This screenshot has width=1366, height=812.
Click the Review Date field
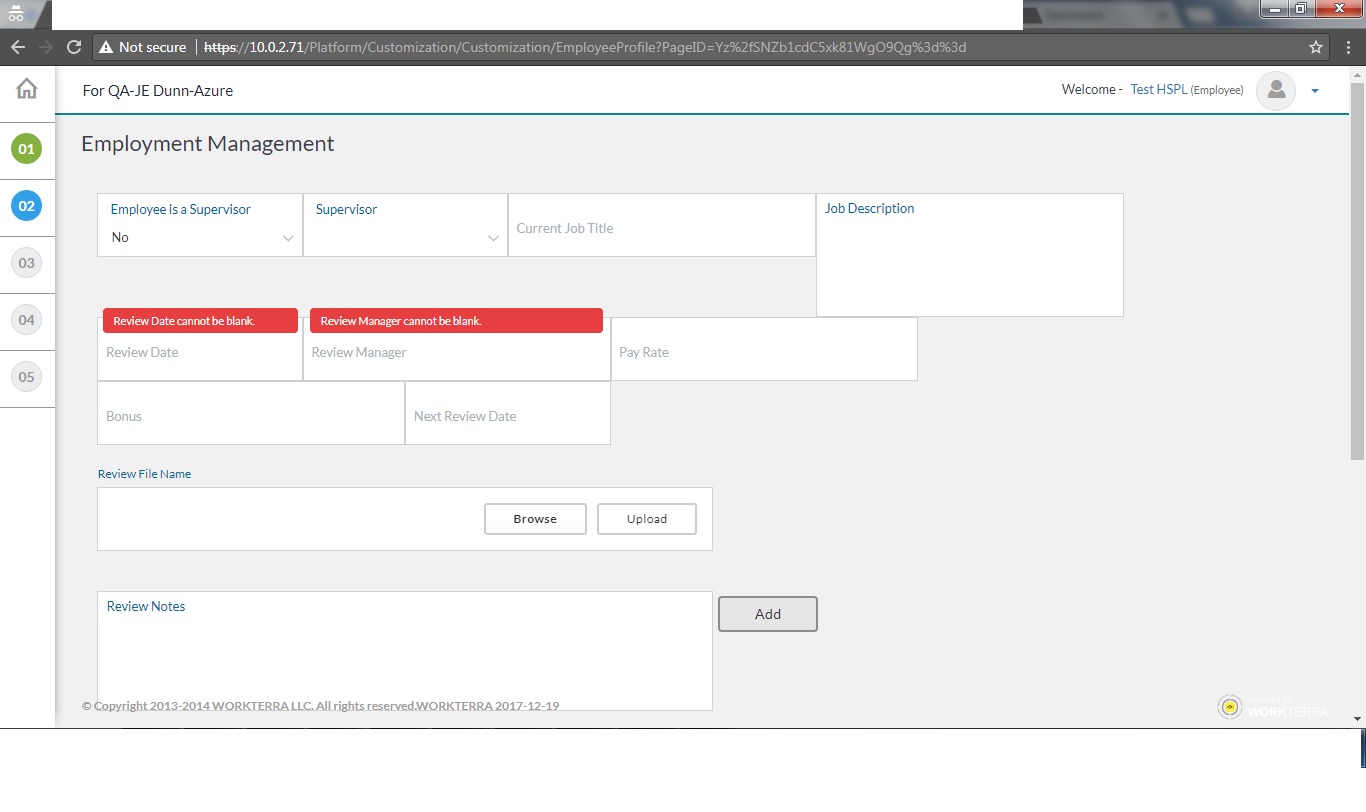(200, 349)
